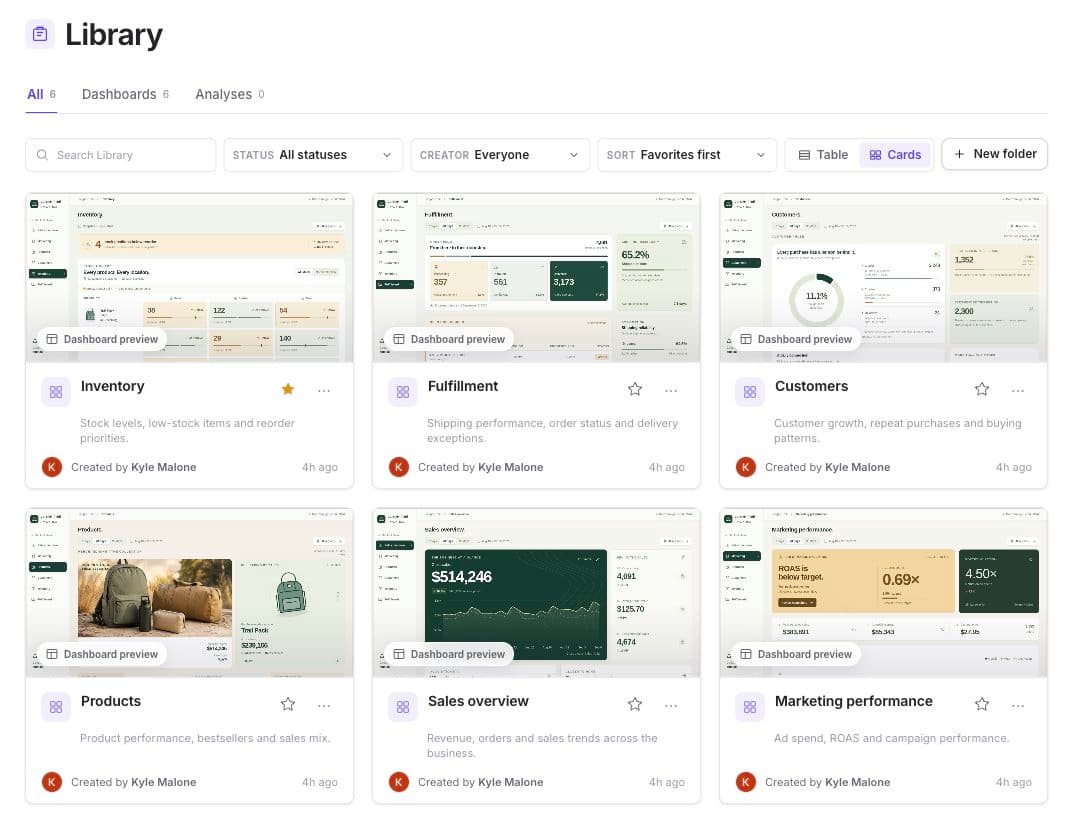The height and width of the screenshot is (828, 1080).
Task: Click Kyle Malone's avatar on Sales overview card
Action: coord(399,782)
